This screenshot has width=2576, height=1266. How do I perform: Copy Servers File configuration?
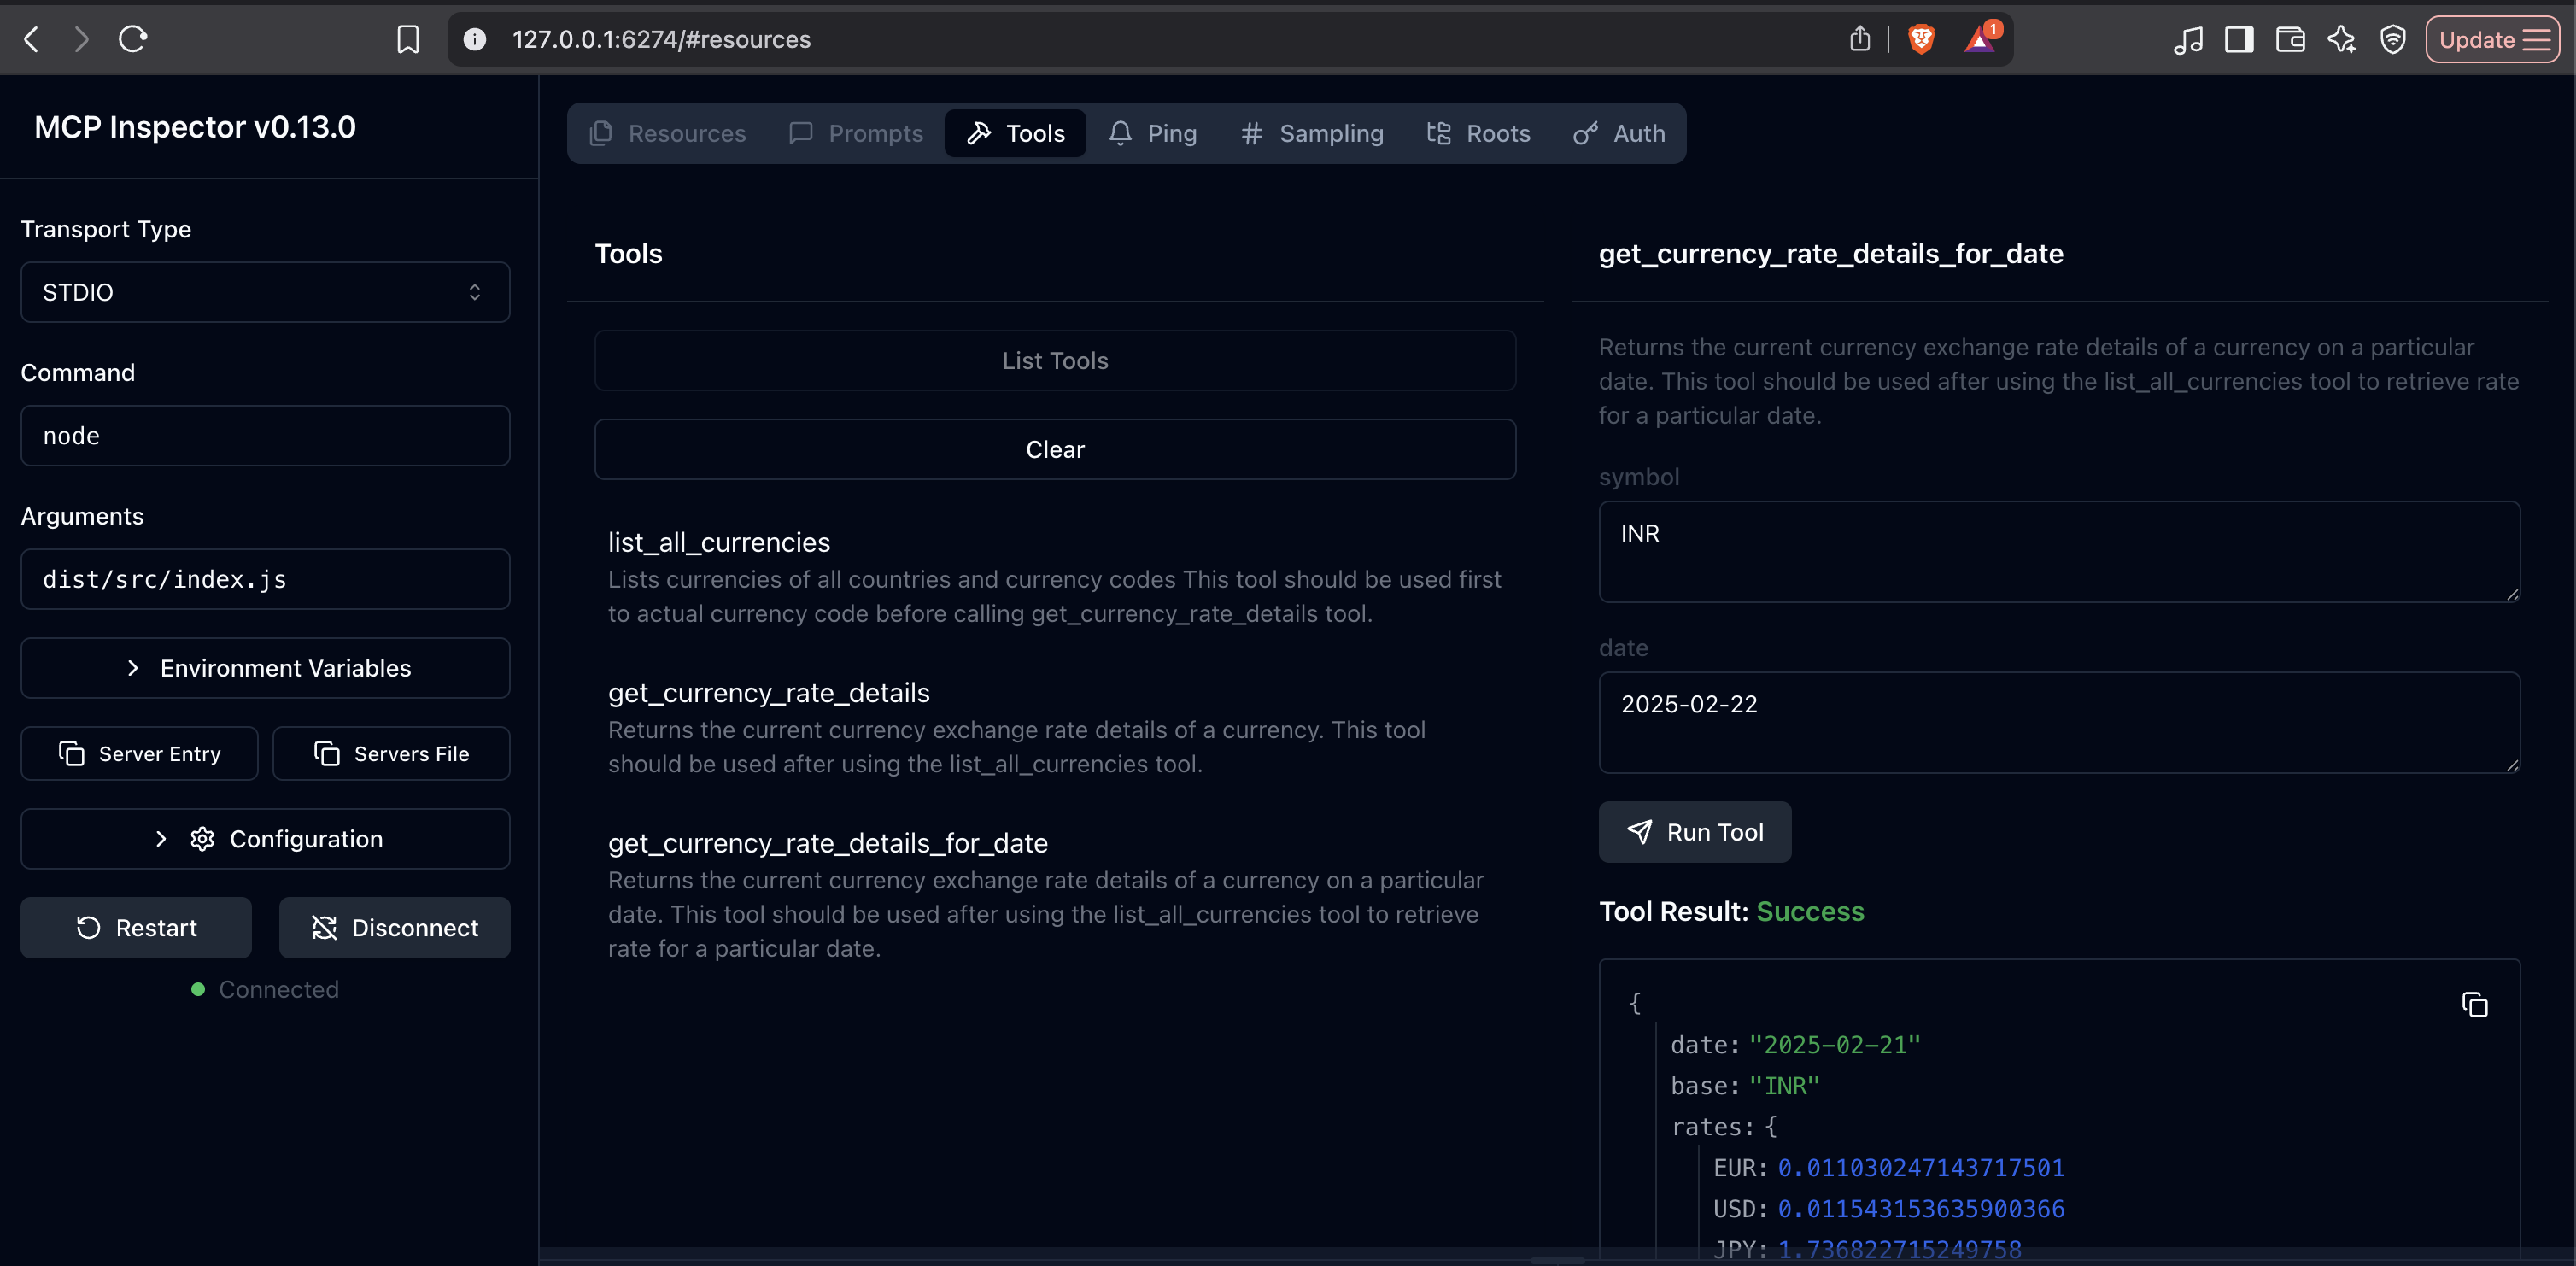point(391,754)
